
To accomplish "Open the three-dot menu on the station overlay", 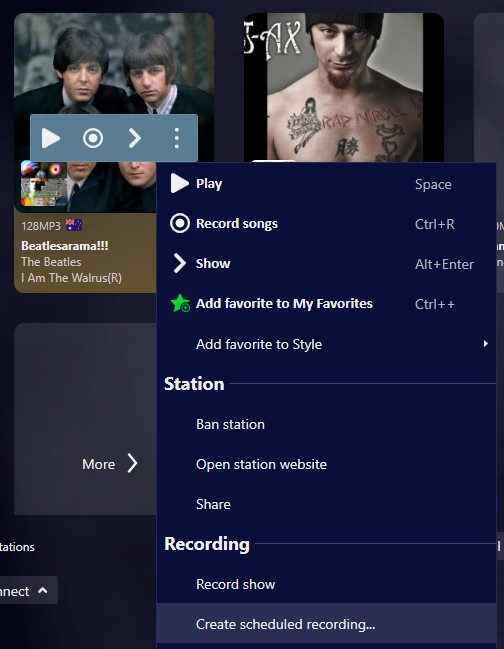I will click(177, 138).
